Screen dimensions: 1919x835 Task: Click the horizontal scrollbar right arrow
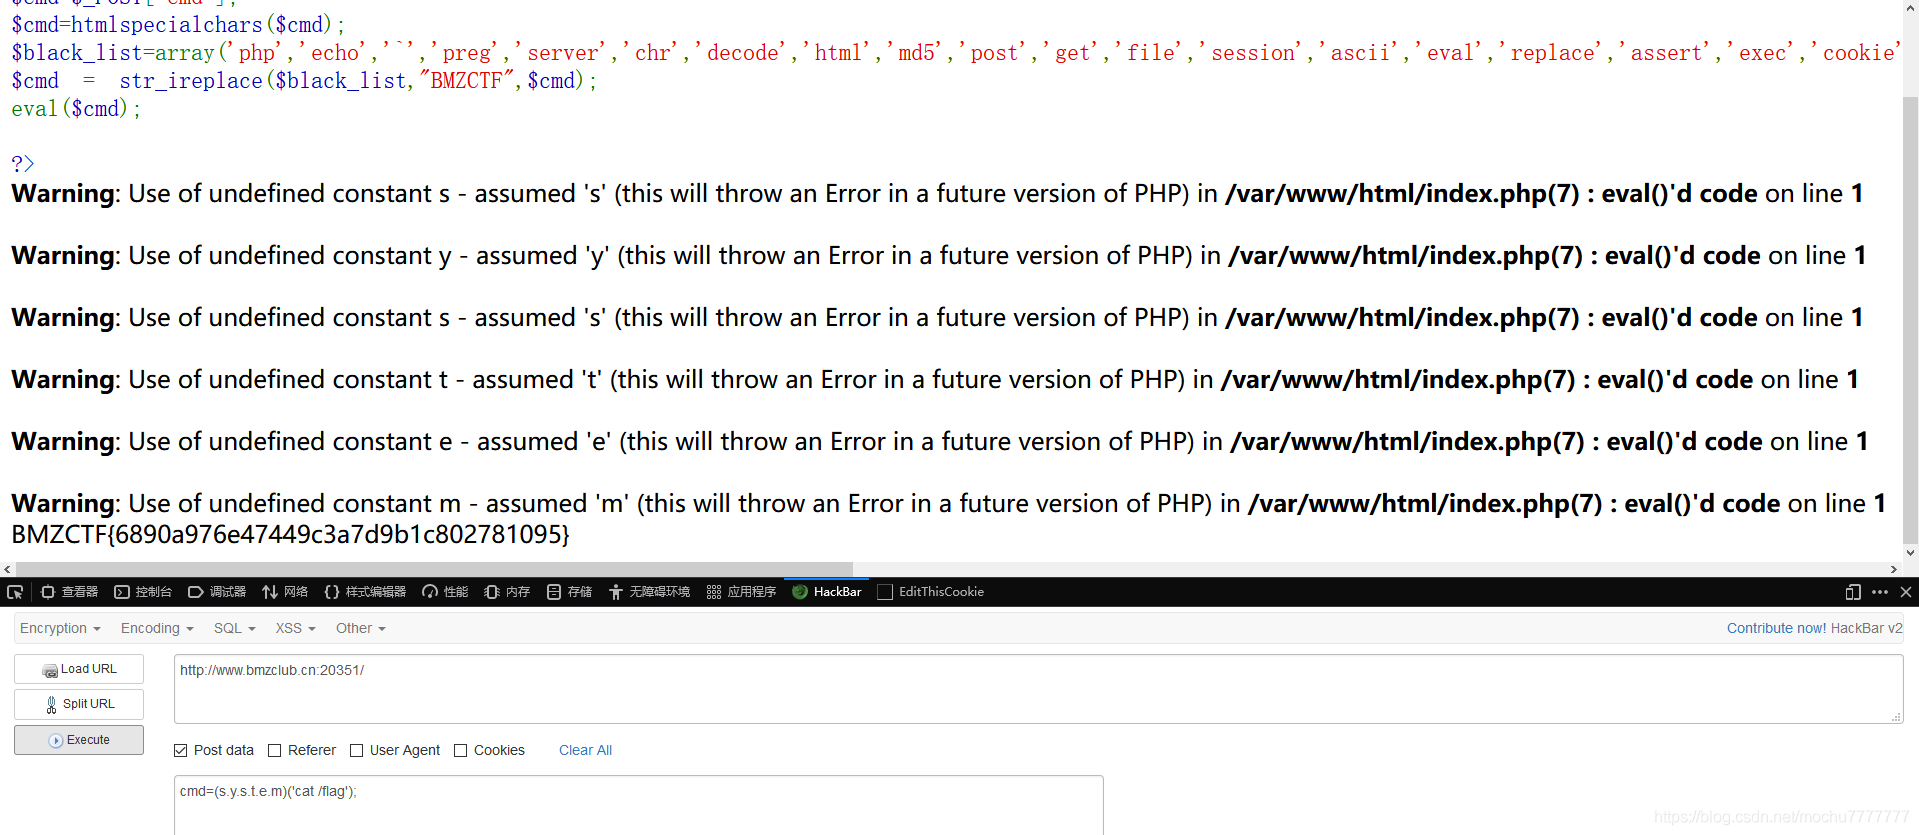tap(1893, 569)
